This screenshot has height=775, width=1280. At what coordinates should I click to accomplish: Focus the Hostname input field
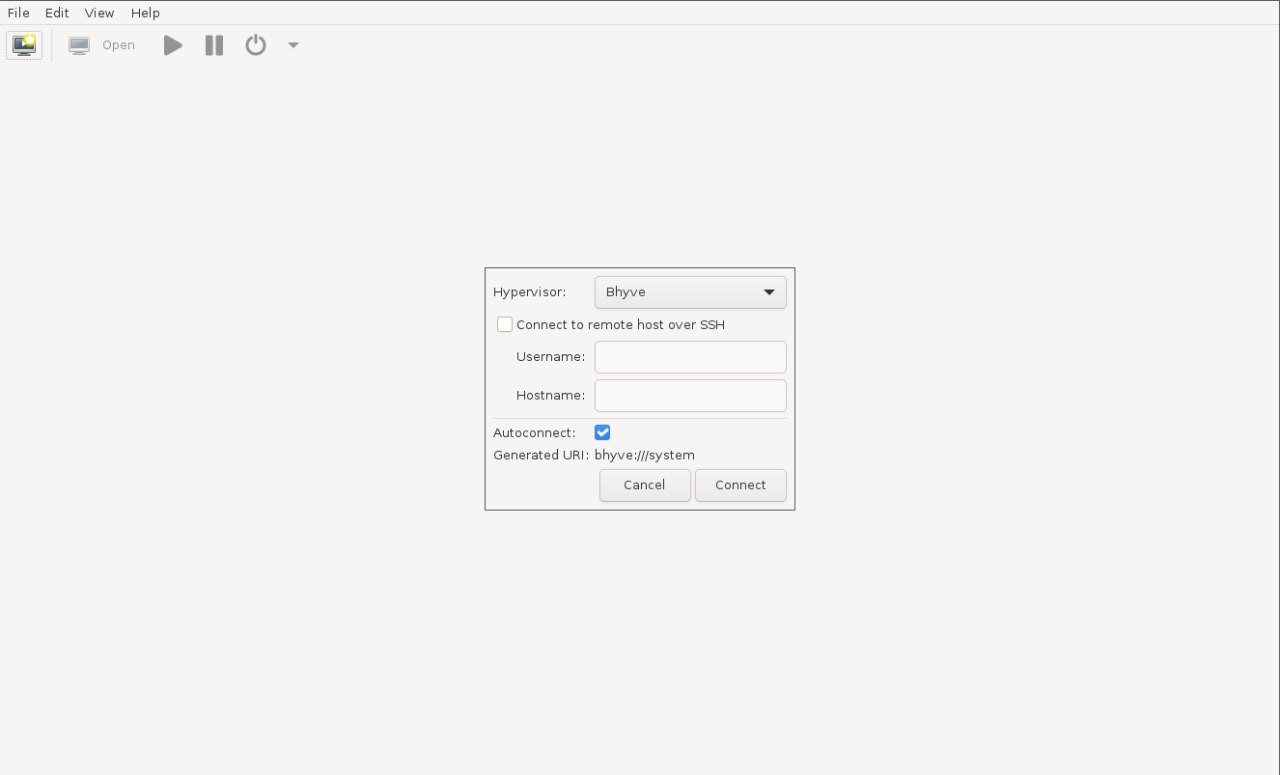[x=690, y=395]
